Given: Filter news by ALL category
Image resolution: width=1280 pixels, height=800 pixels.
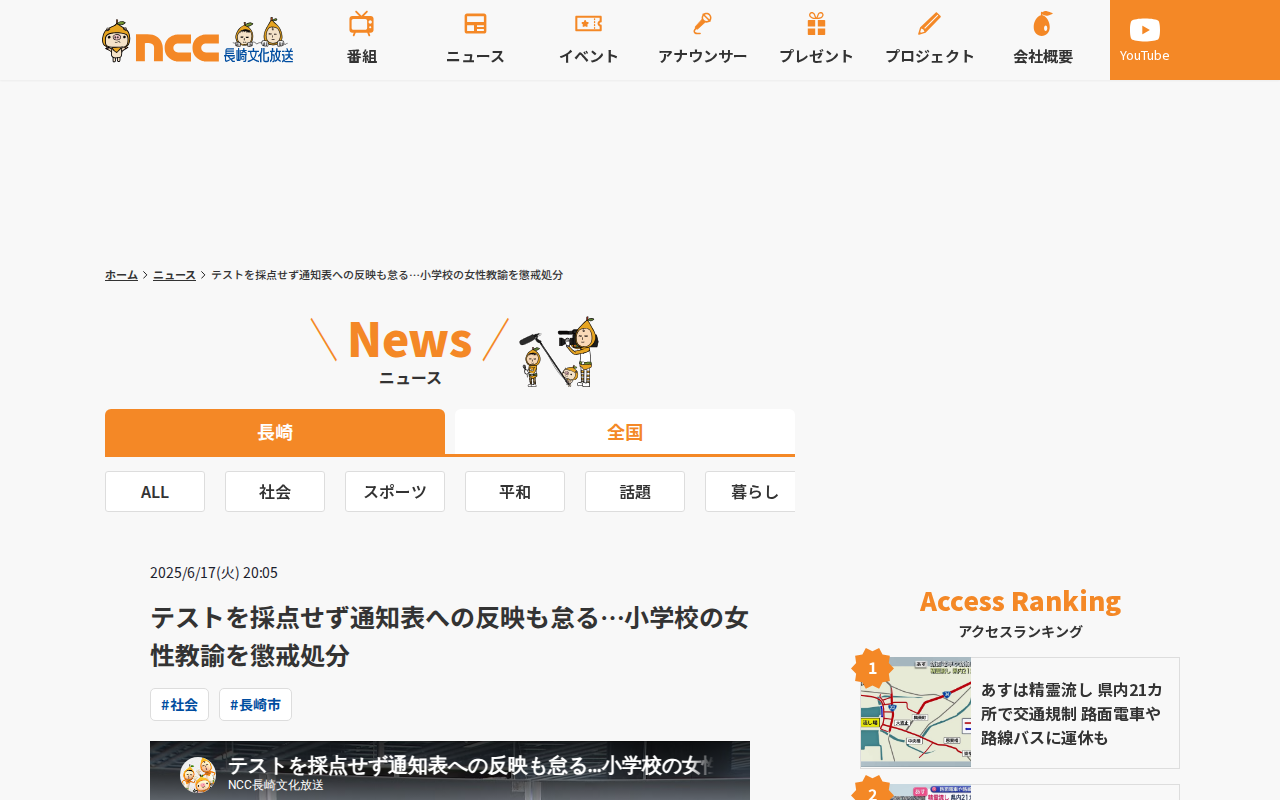Looking at the screenshot, I should [x=155, y=492].
